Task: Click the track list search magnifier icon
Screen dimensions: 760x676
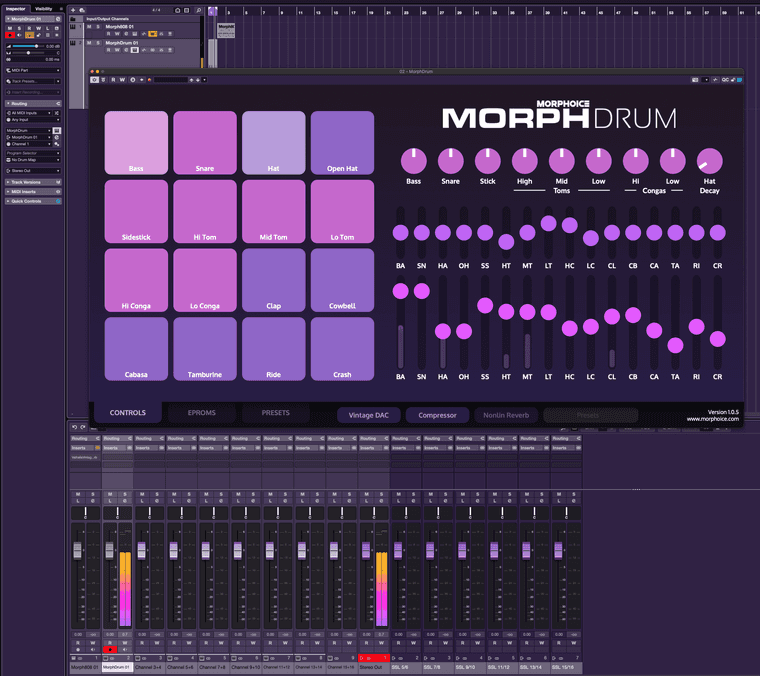Action: point(198,10)
